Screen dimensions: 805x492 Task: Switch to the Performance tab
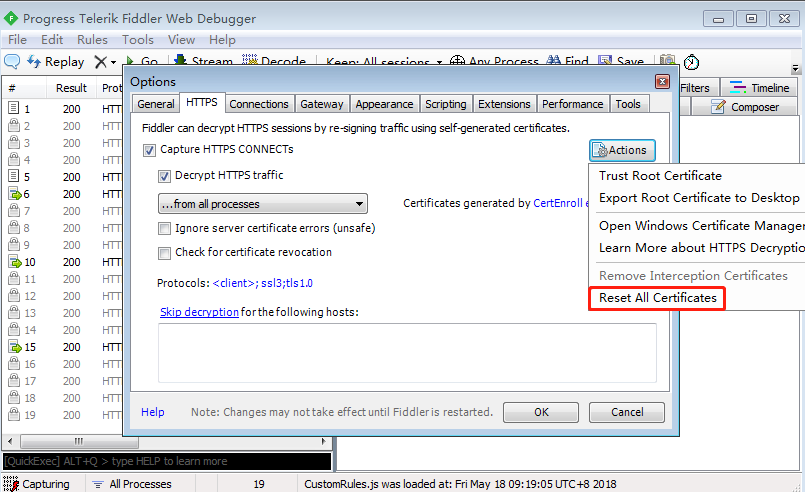click(x=572, y=104)
